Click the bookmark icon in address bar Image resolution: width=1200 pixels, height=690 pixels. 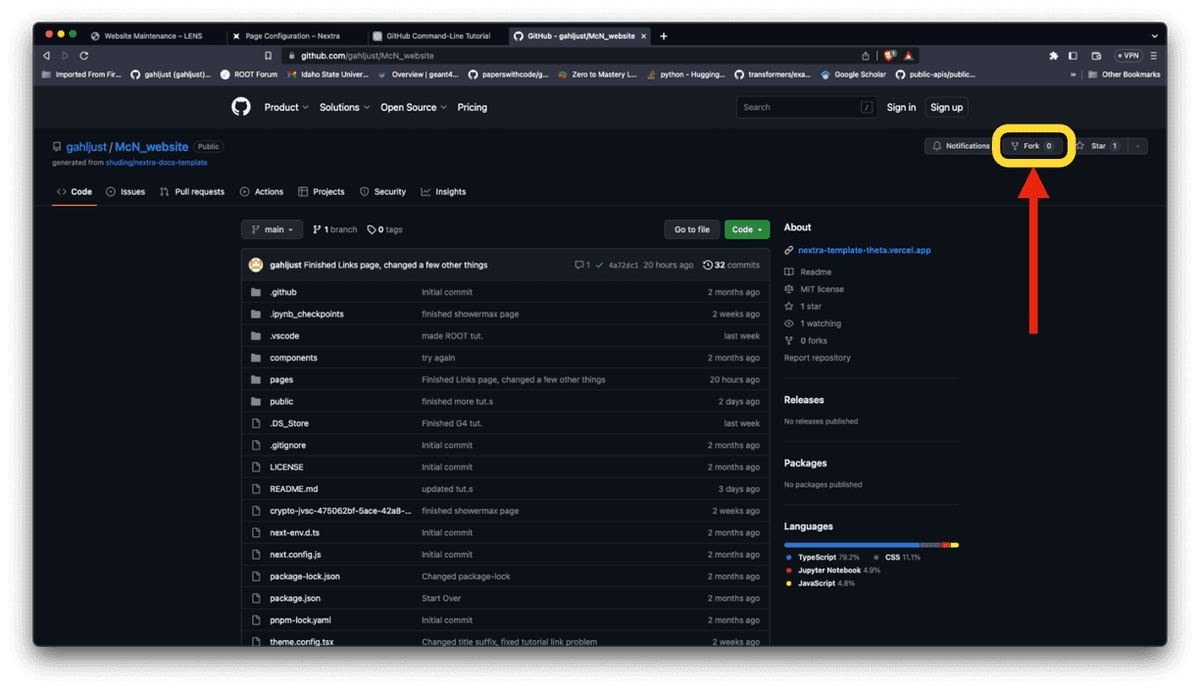pos(268,56)
